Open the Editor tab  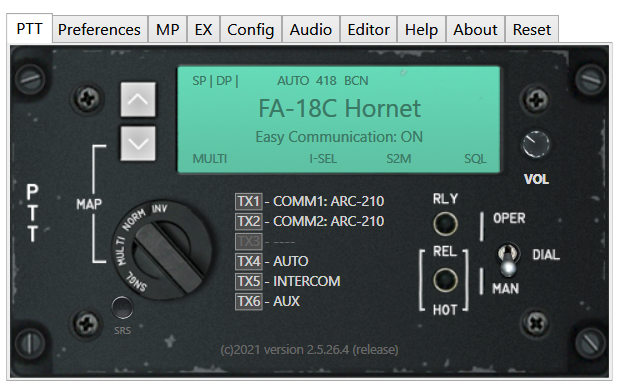[x=368, y=30]
